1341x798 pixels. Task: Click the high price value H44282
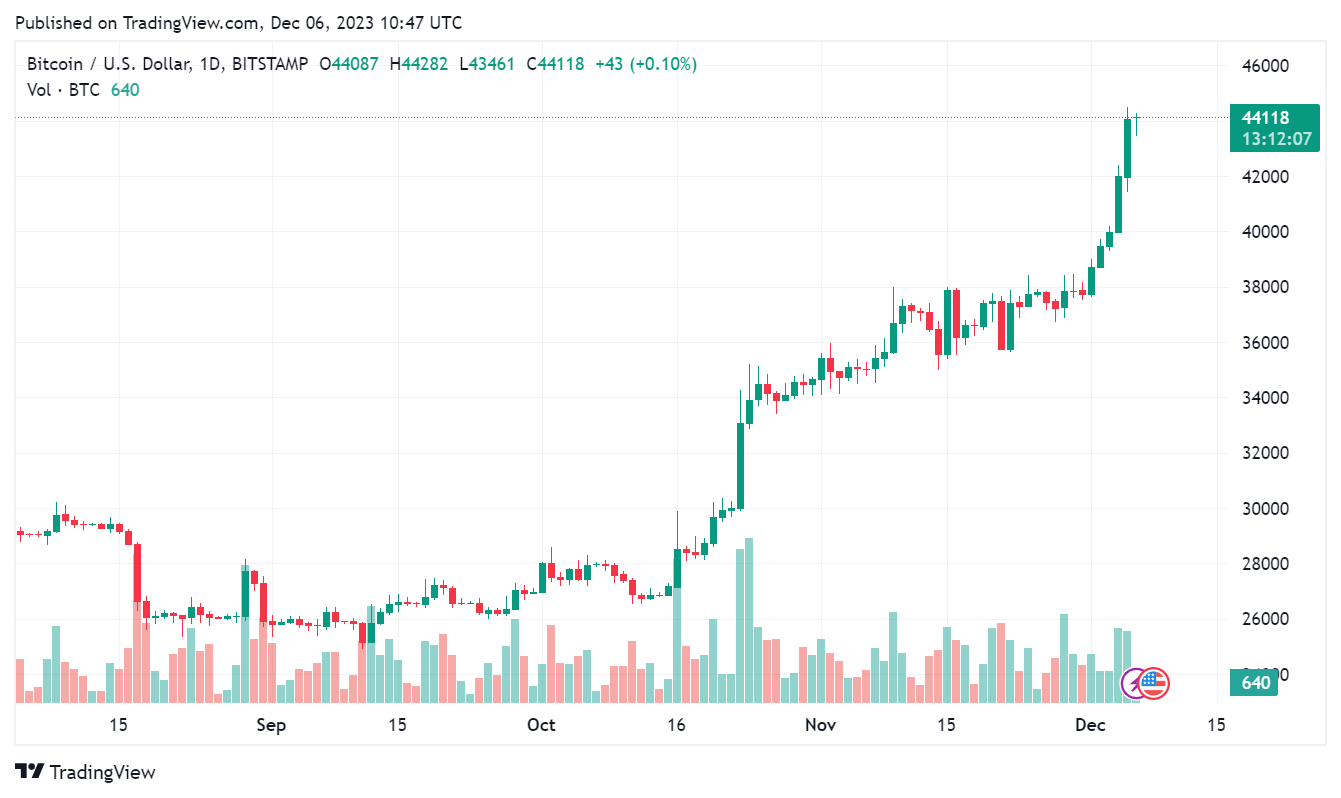coord(423,64)
